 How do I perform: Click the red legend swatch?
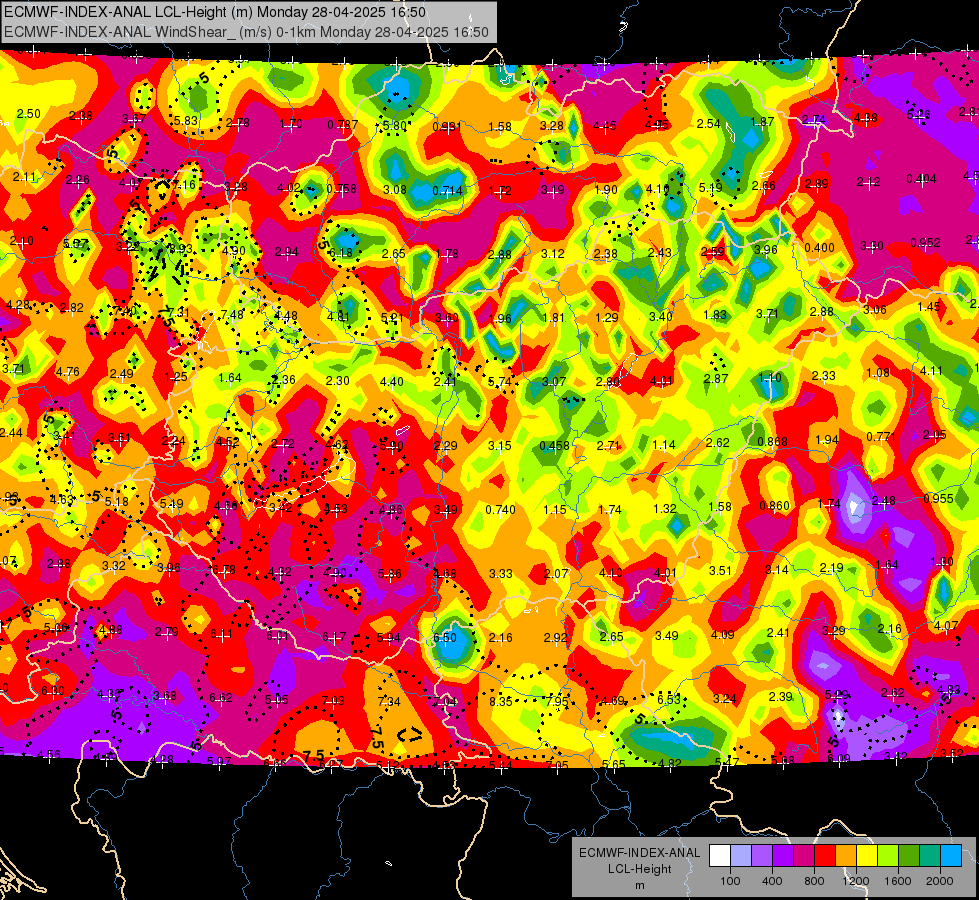(825, 856)
